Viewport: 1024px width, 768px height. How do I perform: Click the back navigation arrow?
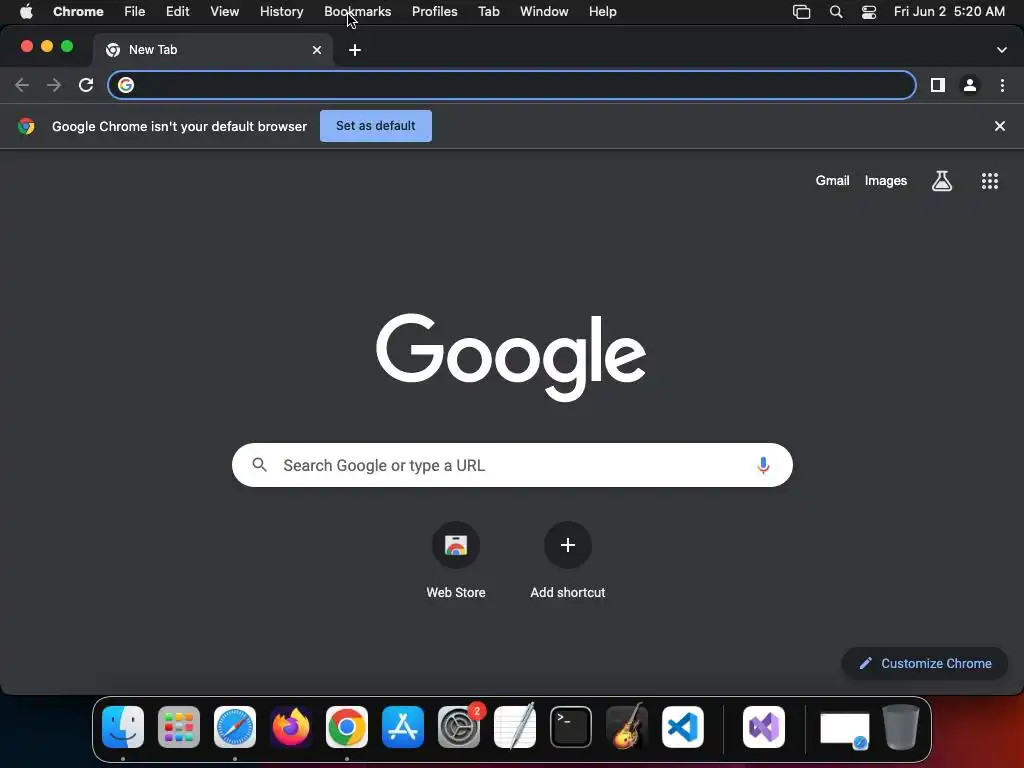coord(22,85)
